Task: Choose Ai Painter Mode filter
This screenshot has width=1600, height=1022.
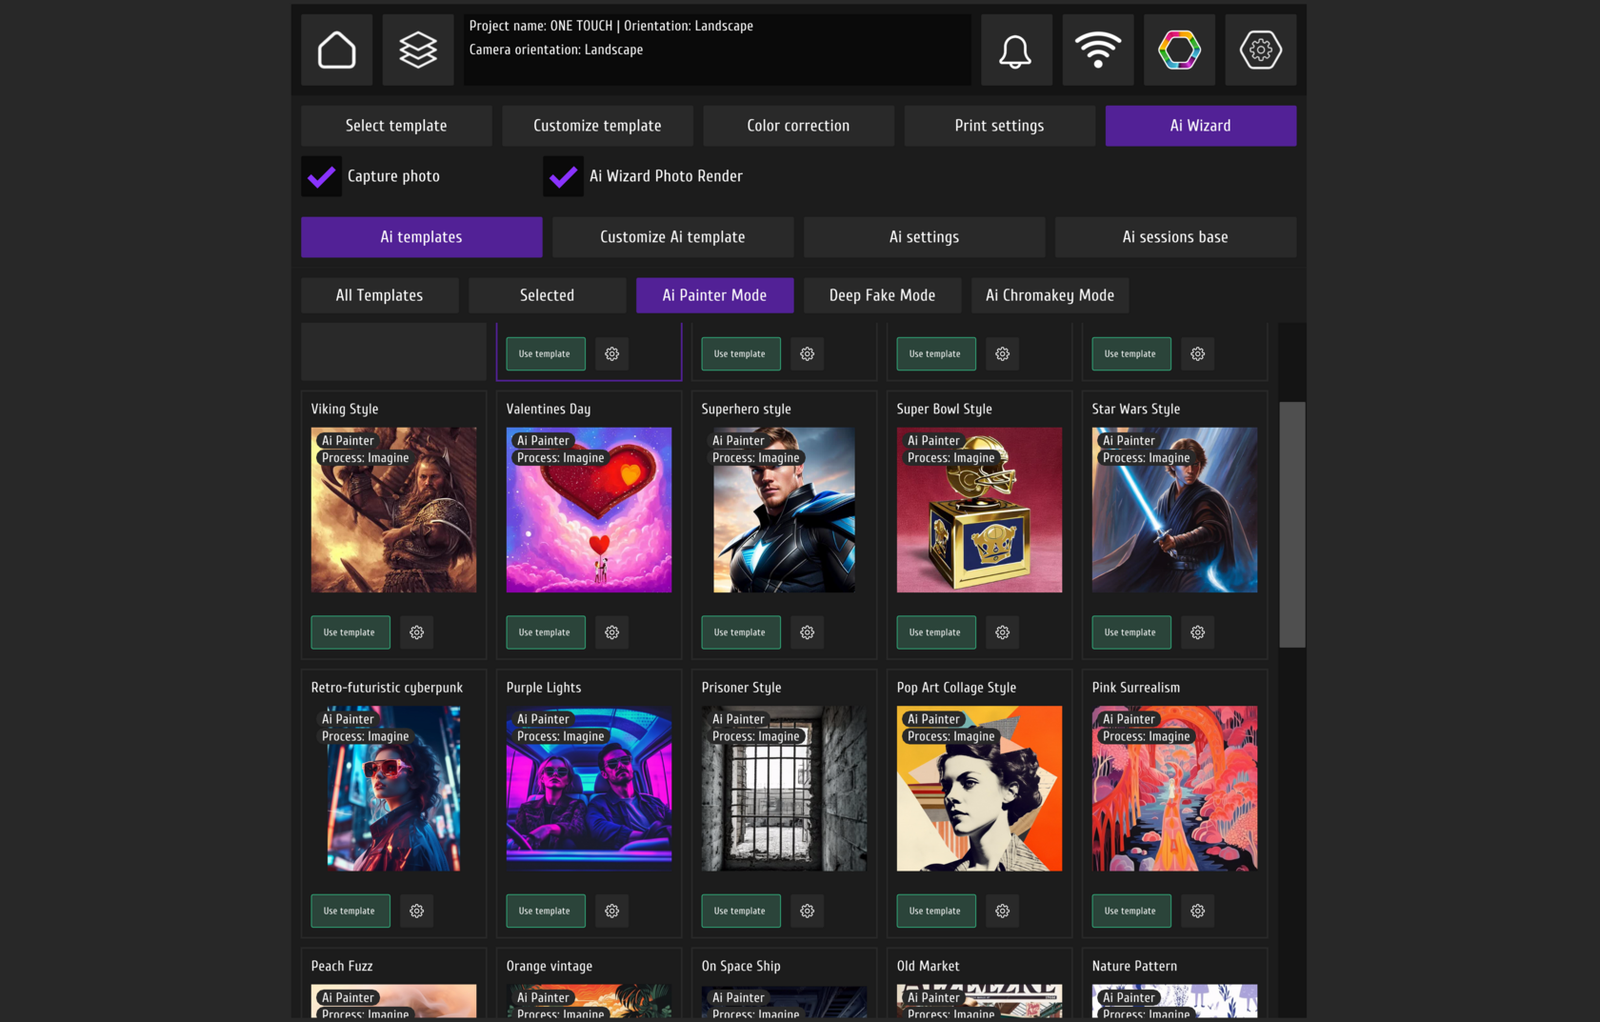Action: tap(715, 295)
